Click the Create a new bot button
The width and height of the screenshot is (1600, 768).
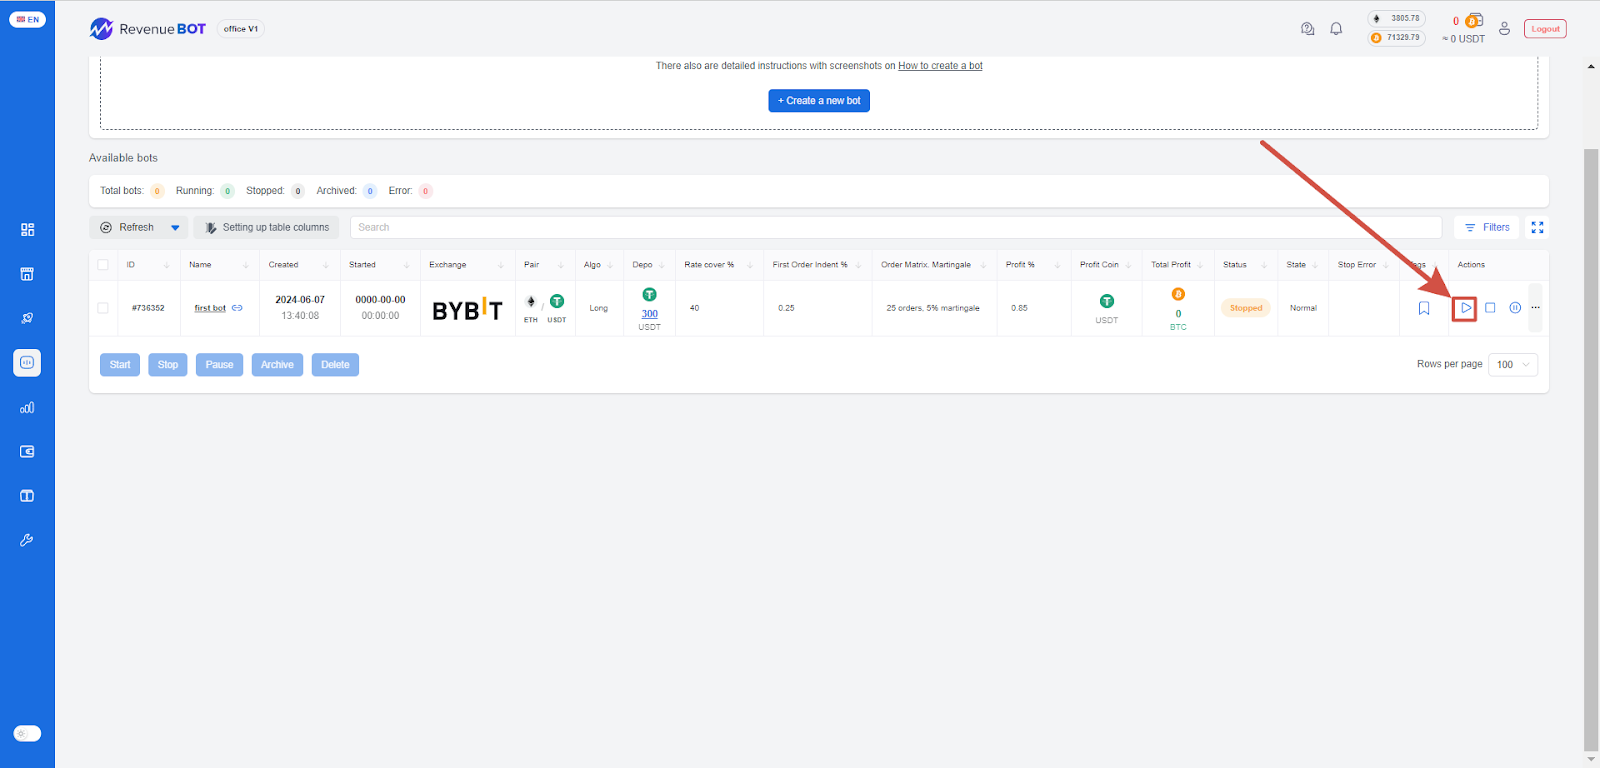pyautogui.click(x=819, y=101)
